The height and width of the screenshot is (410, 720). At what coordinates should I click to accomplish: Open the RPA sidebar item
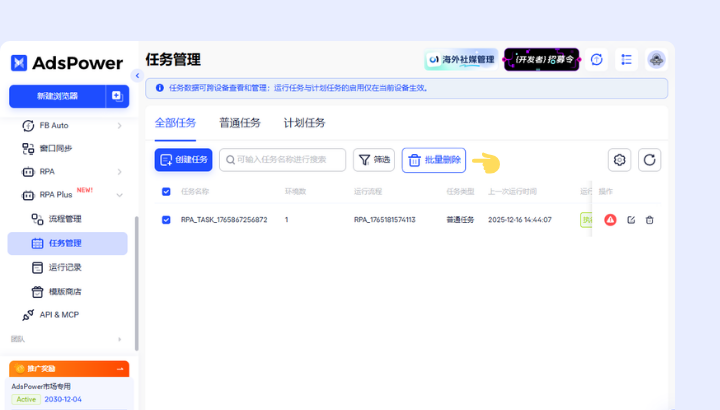(x=47, y=171)
